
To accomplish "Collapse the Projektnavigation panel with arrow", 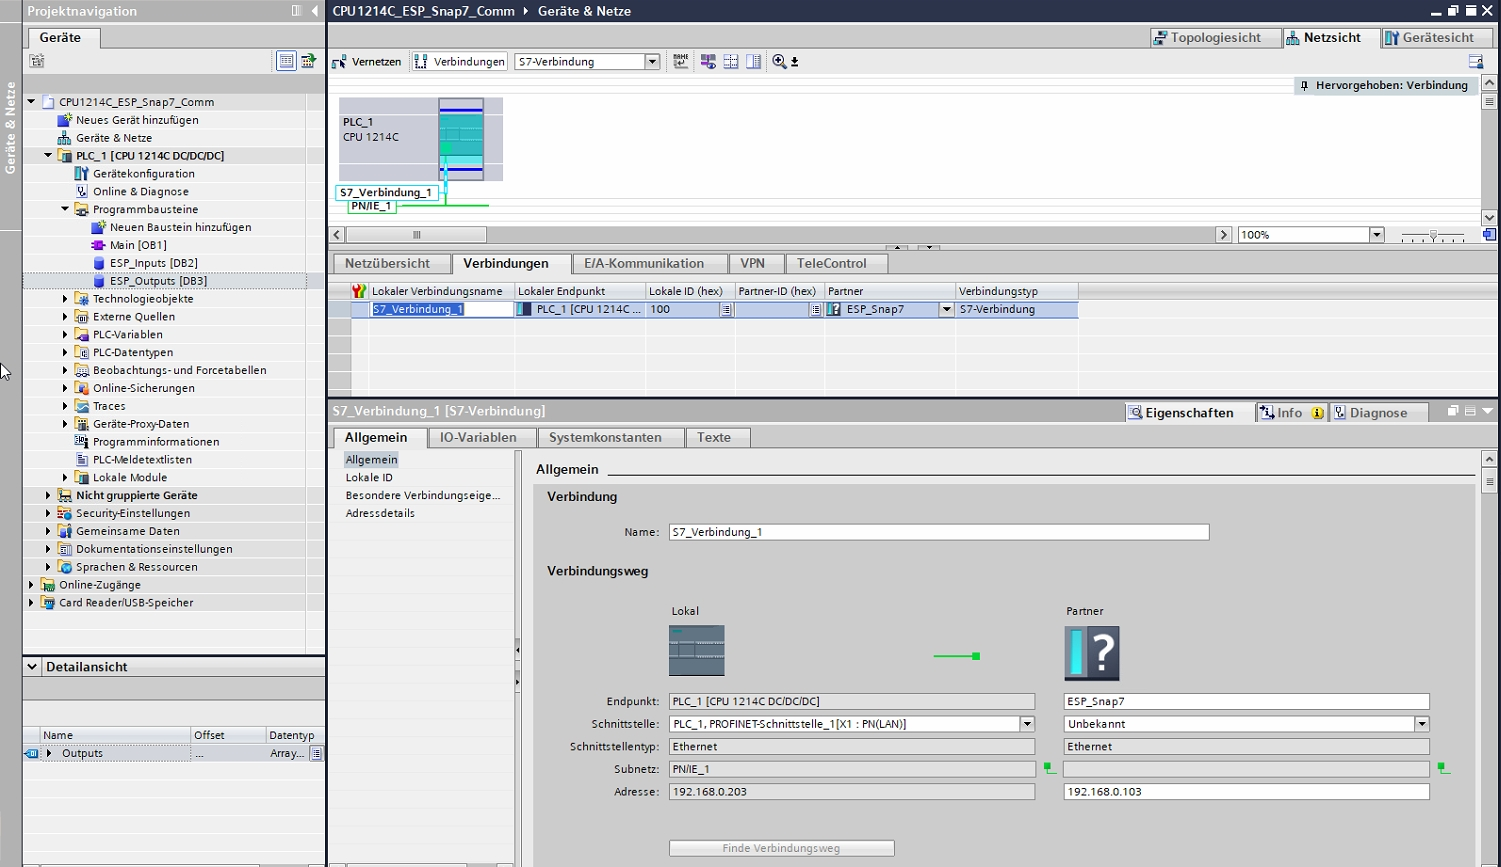I will pyautogui.click(x=315, y=11).
